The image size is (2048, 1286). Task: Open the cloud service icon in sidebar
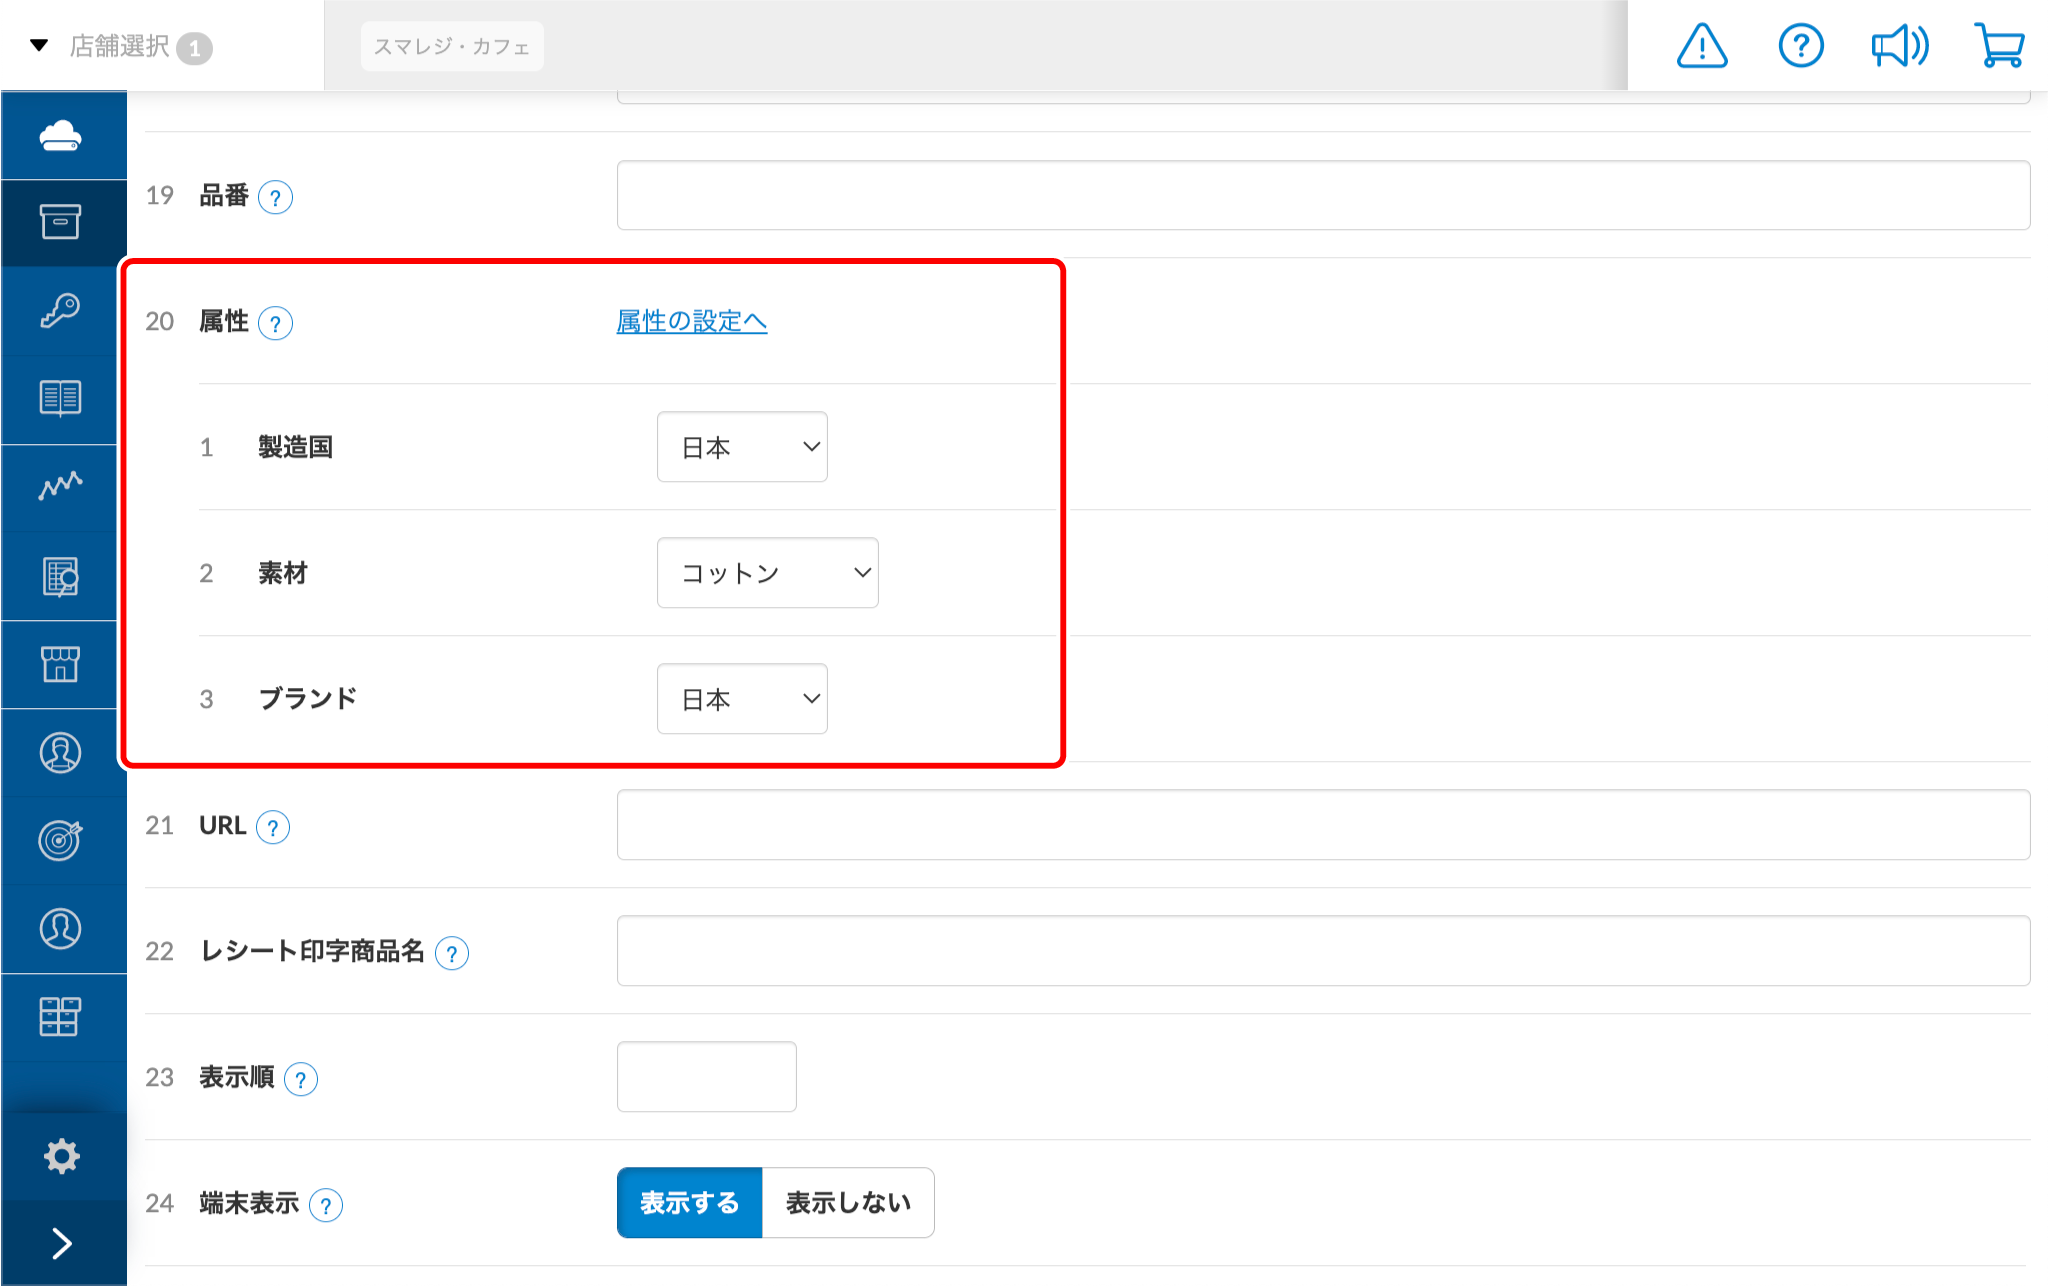coord(62,134)
